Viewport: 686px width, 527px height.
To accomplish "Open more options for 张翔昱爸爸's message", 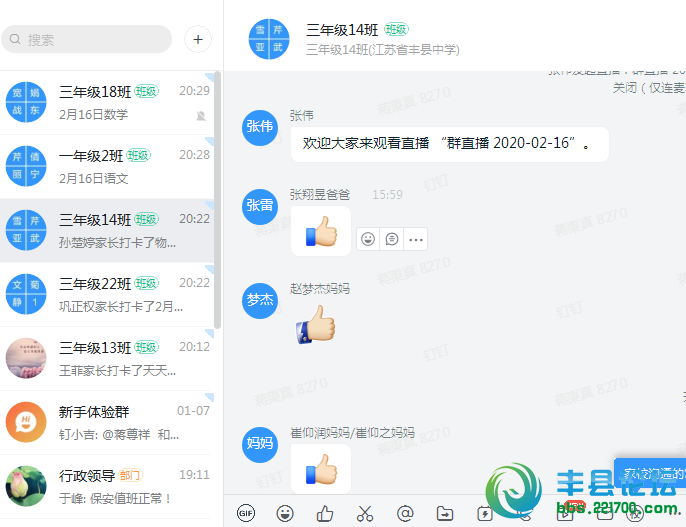I will (x=416, y=239).
